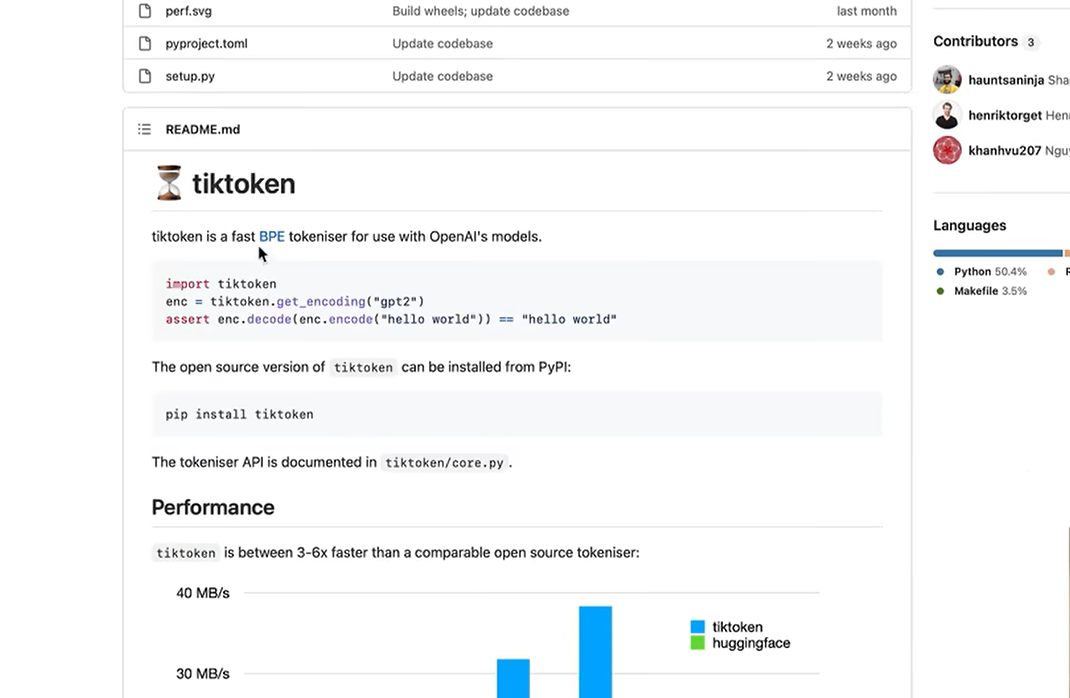Follow the BPE link in the README
Image resolution: width=1070 pixels, height=698 pixels.
[272, 237]
